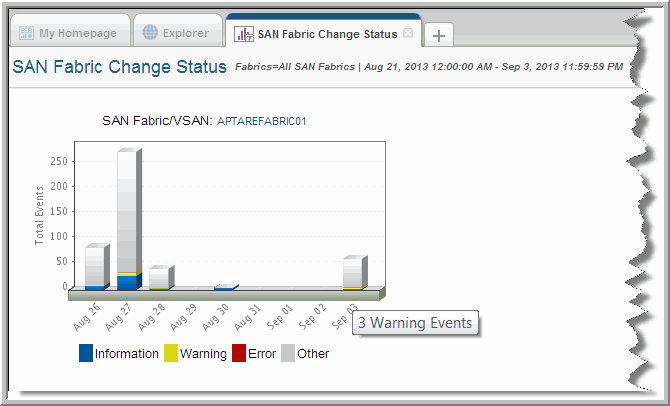This screenshot has height=406, width=670.
Task: Select the Aug 28 bar in chart
Action: click(x=158, y=278)
